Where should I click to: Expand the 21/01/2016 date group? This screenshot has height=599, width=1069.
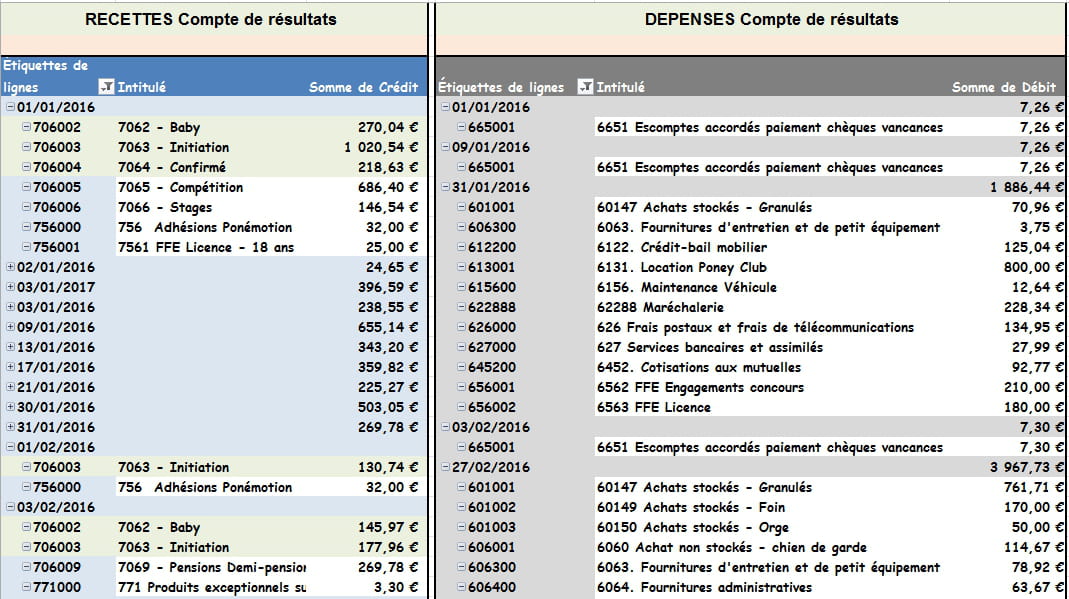click(x=10, y=387)
